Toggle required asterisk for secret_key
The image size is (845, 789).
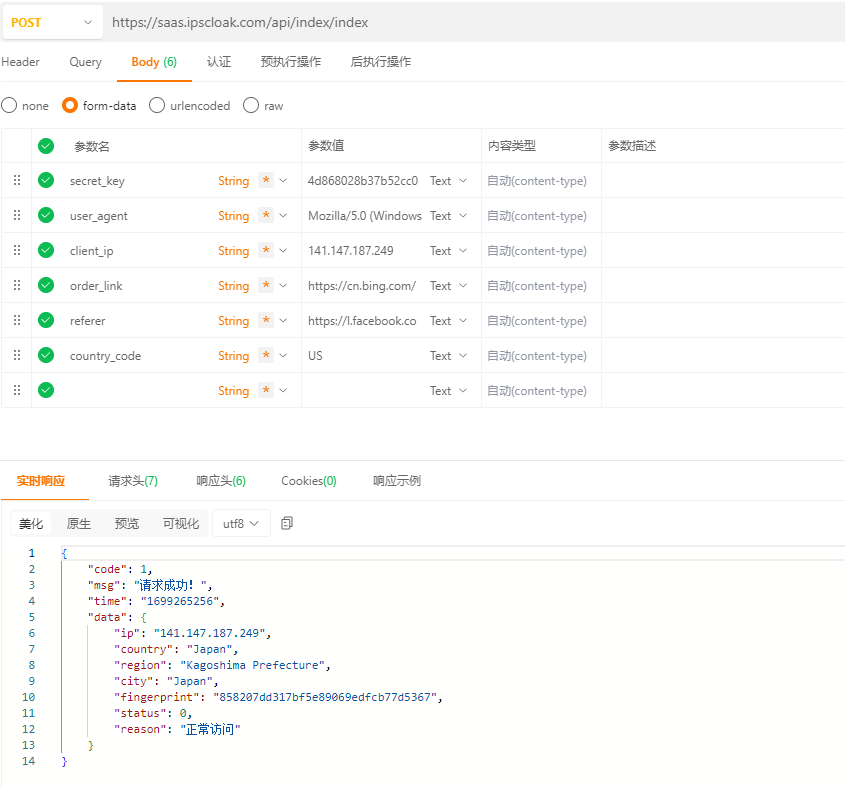[x=266, y=180]
